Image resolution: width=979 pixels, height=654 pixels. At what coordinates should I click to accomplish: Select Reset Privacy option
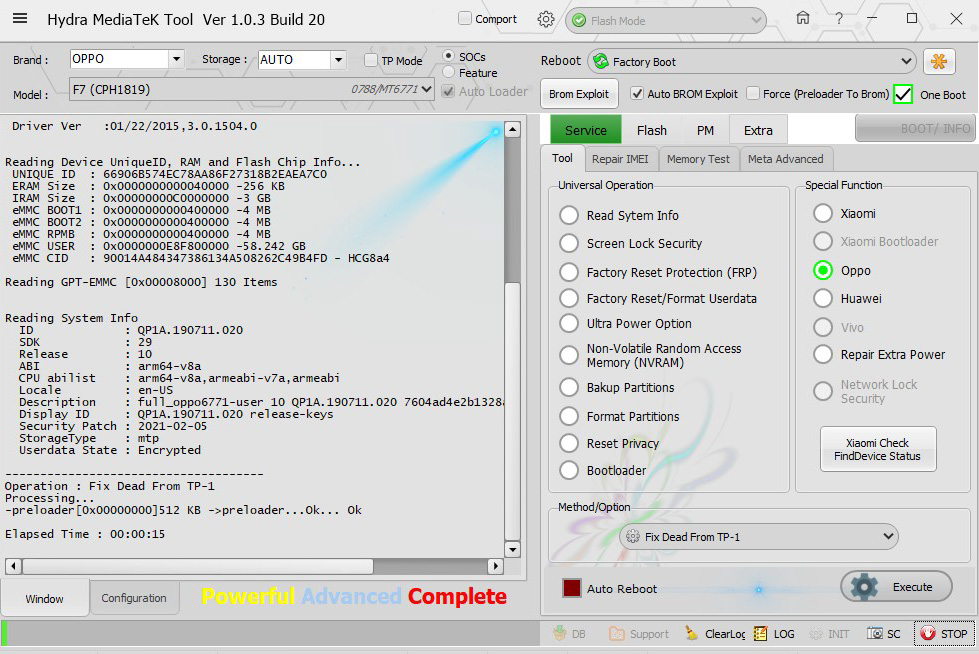[569, 443]
